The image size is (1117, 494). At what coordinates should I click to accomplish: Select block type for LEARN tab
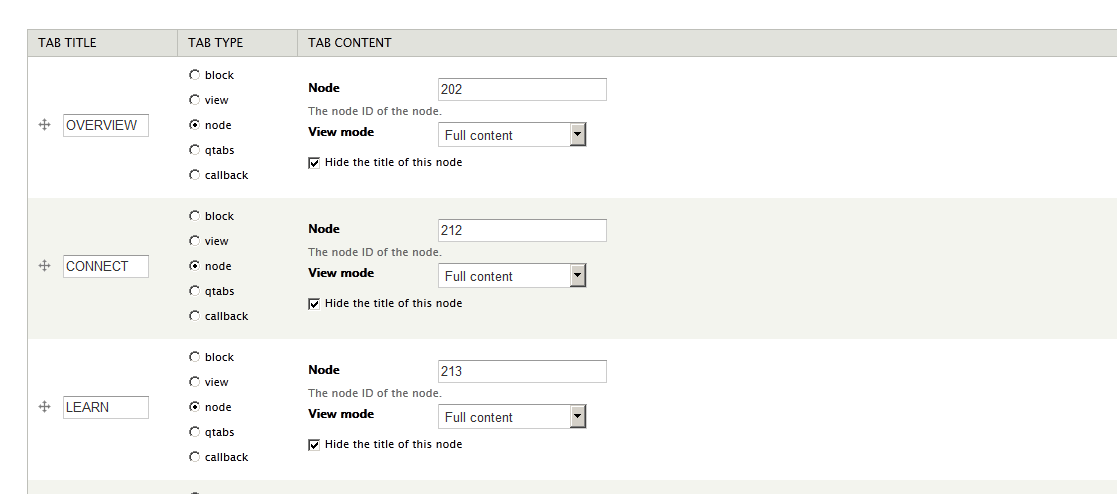pos(194,356)
